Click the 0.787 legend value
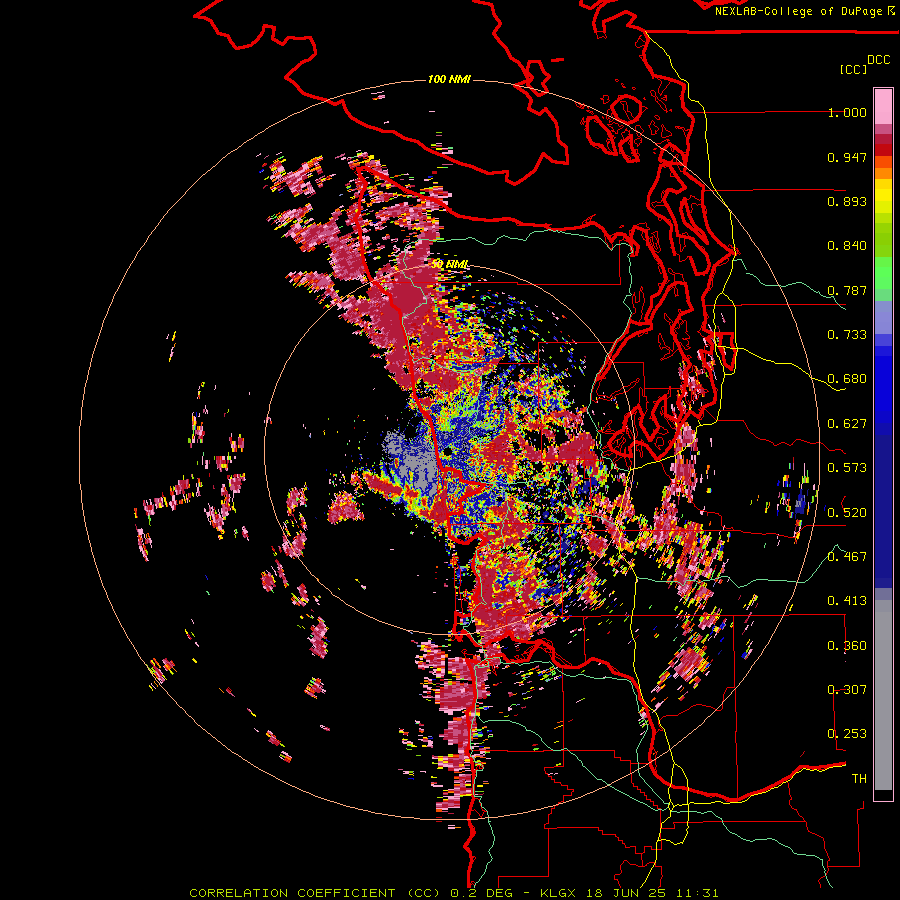This screenshot has width=900, height=900. (x=847, y=290)
